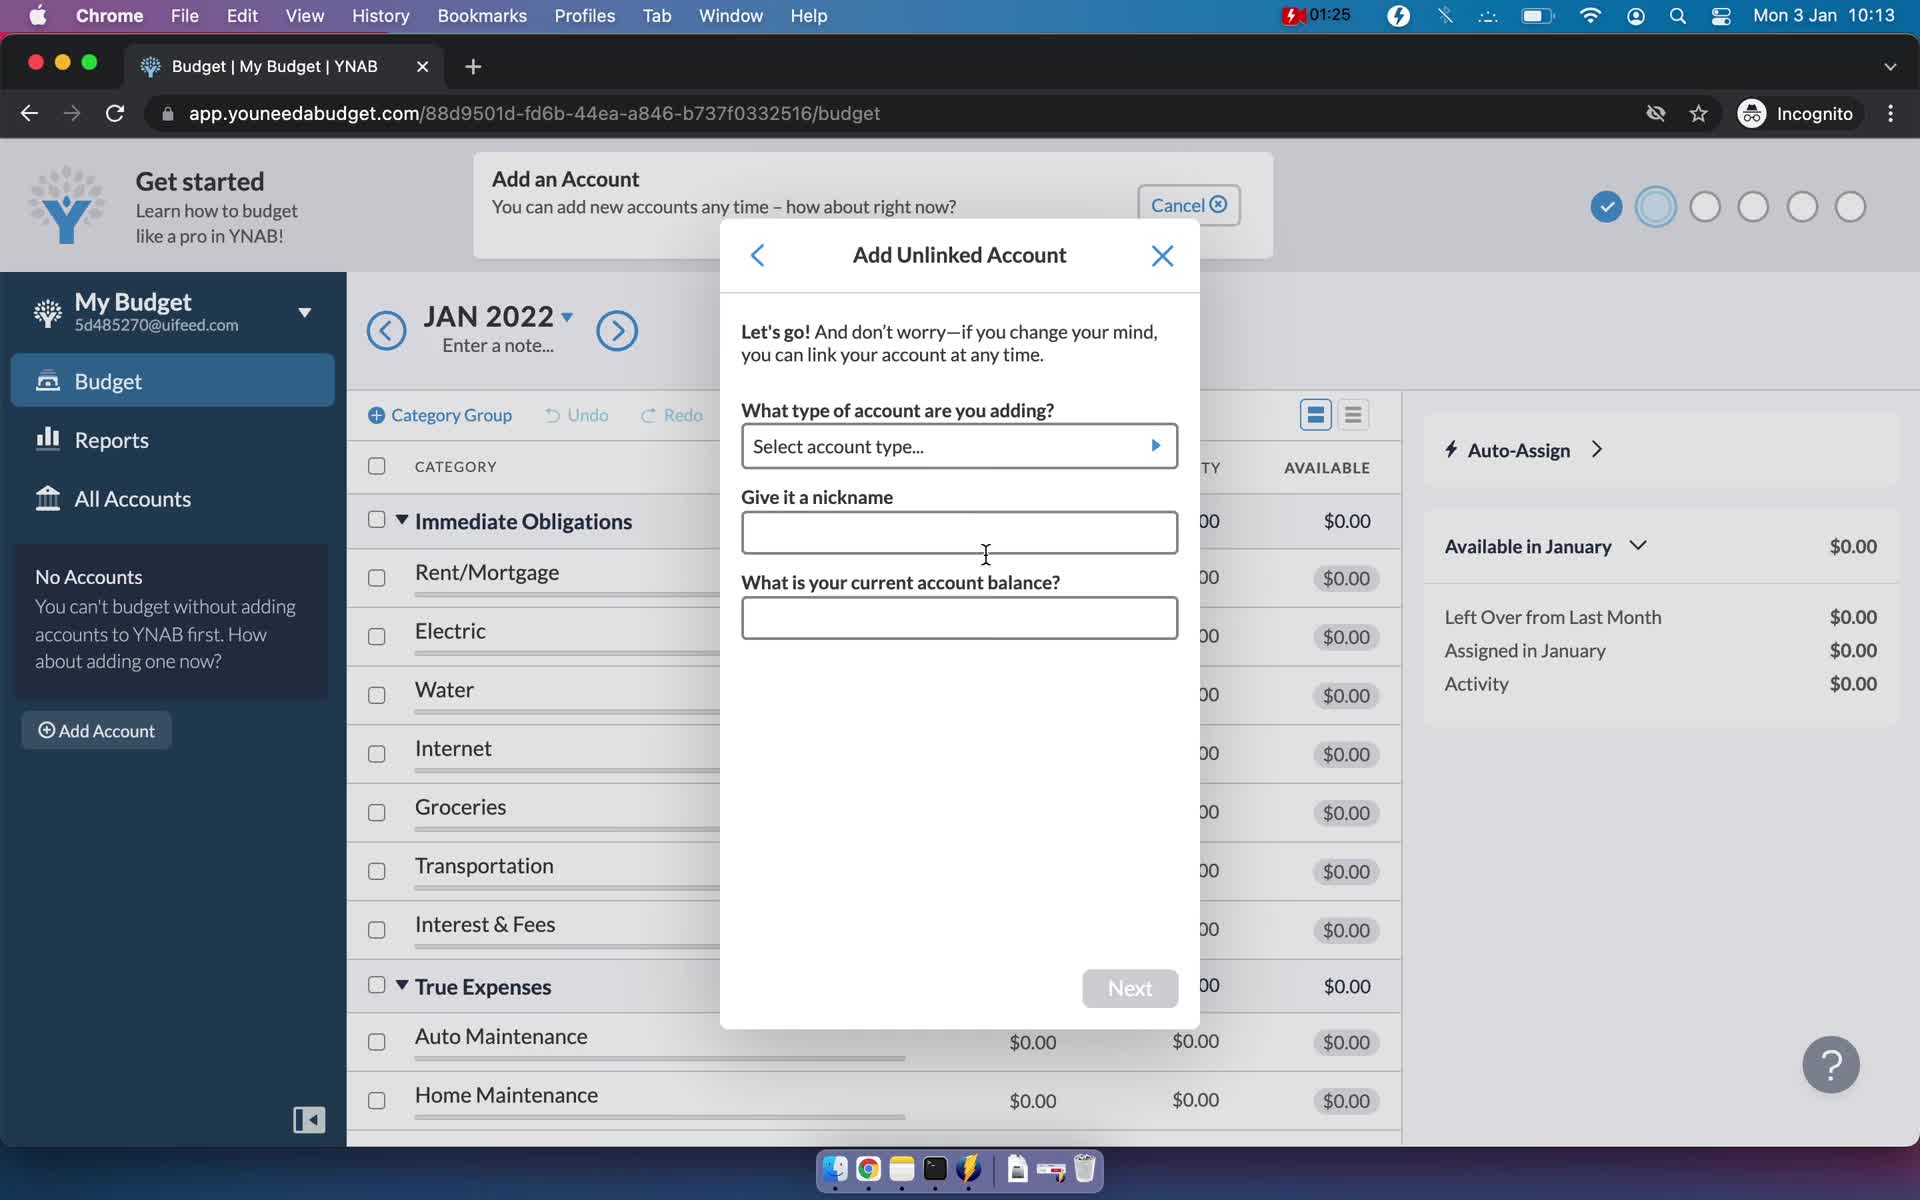Click the back arrow icon in dialog
Viewport: 1920px width, 1200px height.
point(756,254)
